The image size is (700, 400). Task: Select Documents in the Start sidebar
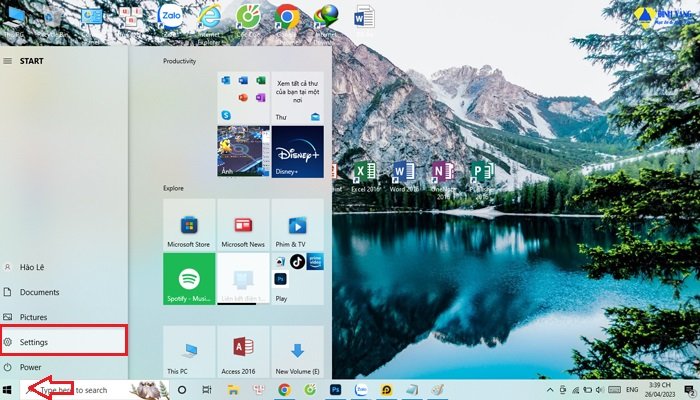[x=40, y=292]
